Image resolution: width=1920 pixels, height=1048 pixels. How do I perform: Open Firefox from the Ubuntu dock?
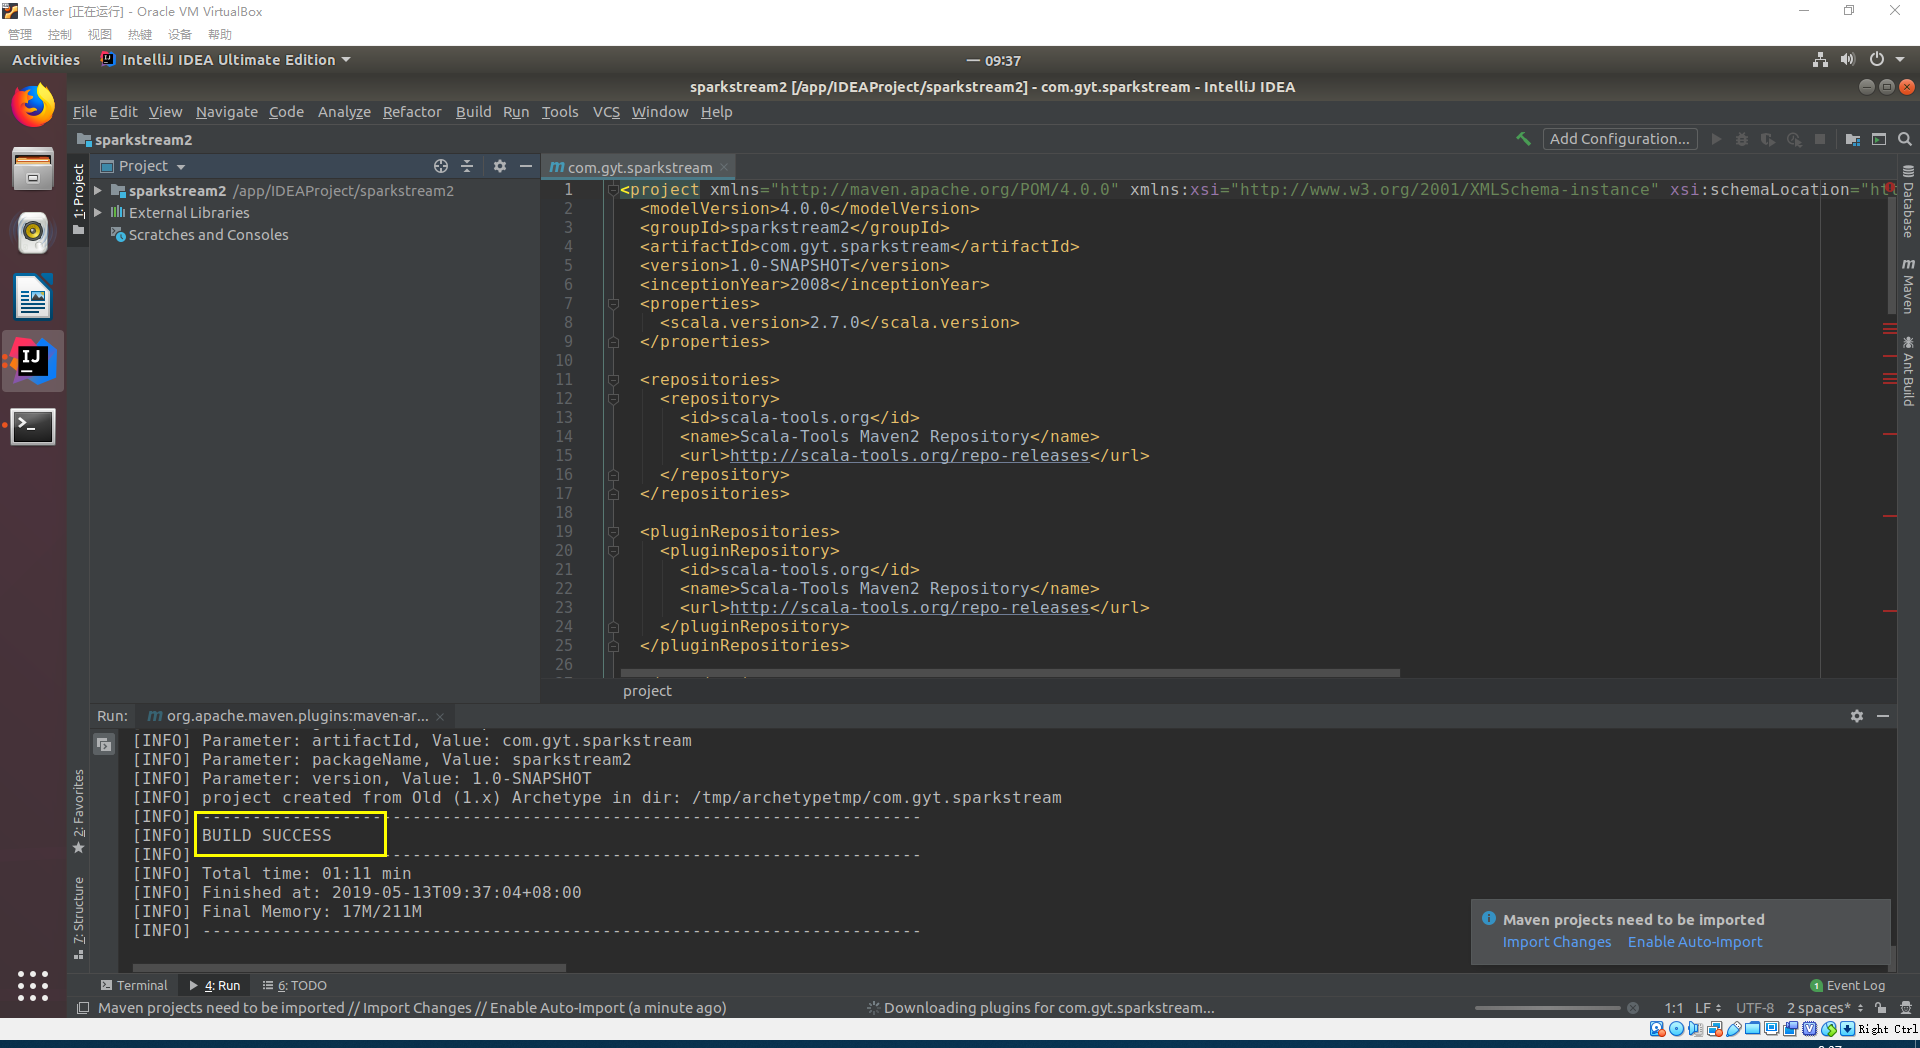tap(33, 105)
